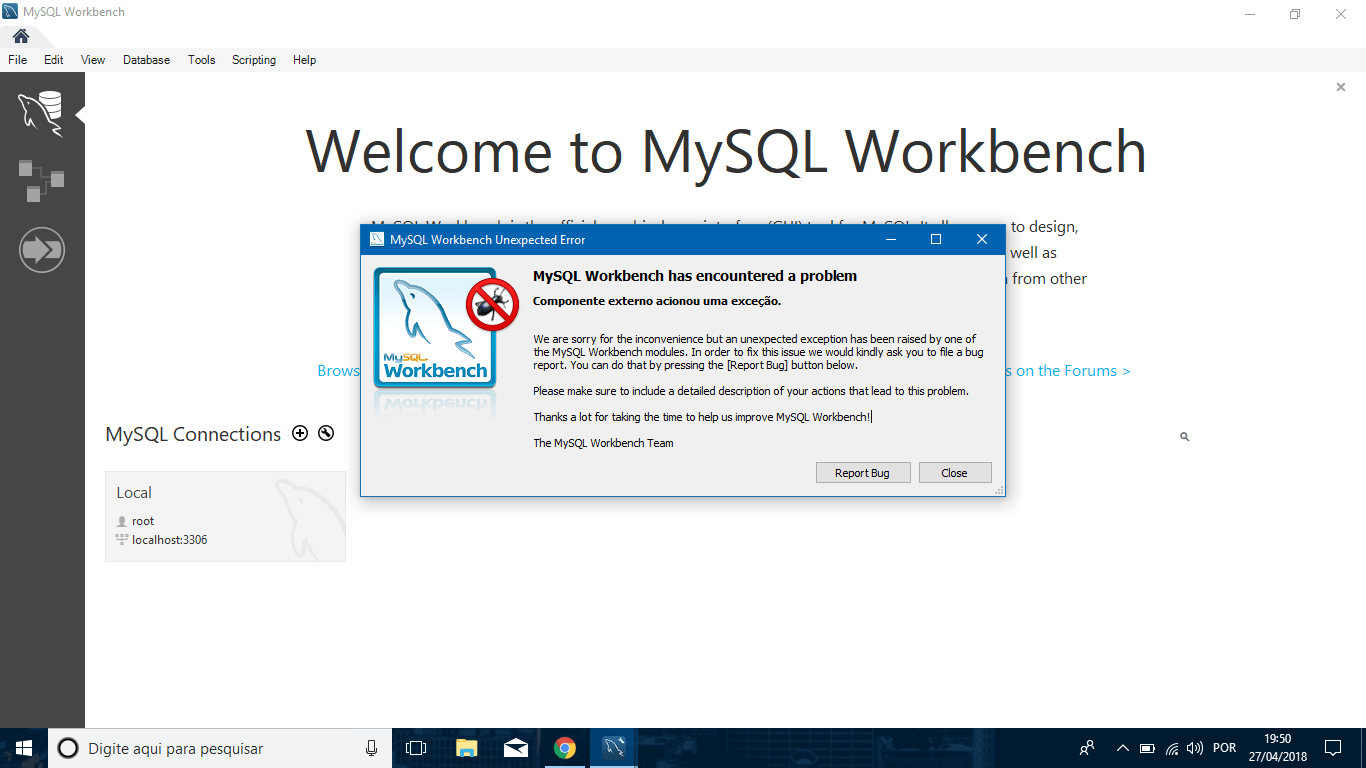Screen dimensions: 1366x768
Task: Open the Action Center notifications icon
Action: coord(1333,748)
